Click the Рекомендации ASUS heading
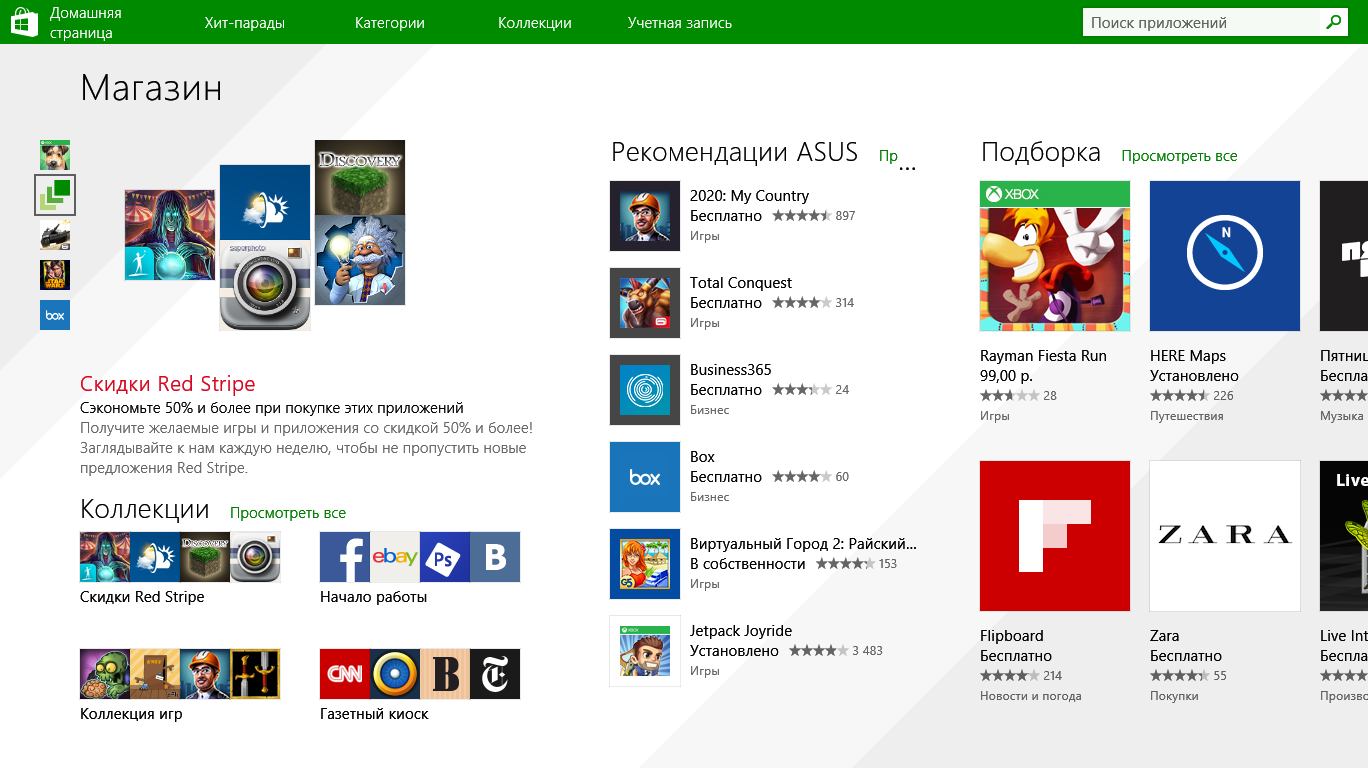 734,152
